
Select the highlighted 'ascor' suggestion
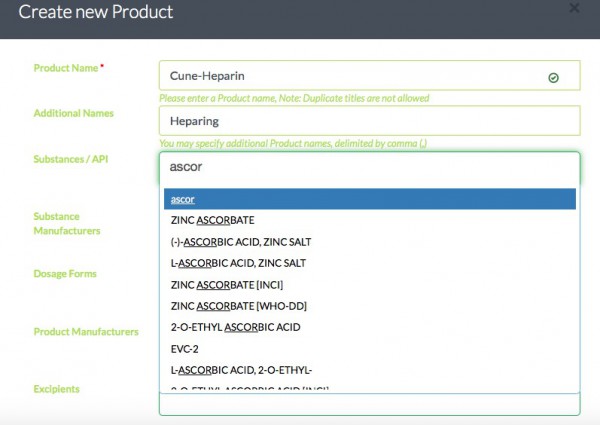(x=370, y=199)
